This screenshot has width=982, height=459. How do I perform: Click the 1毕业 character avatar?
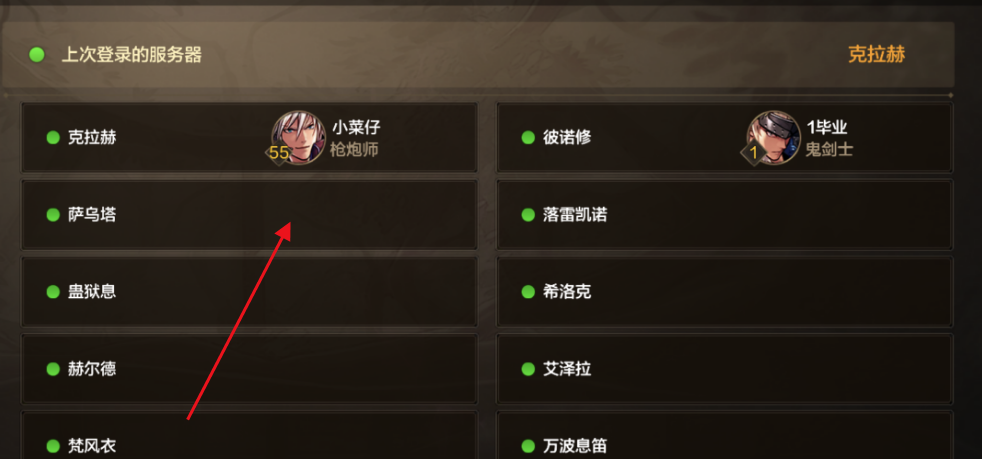pos(773,137)
